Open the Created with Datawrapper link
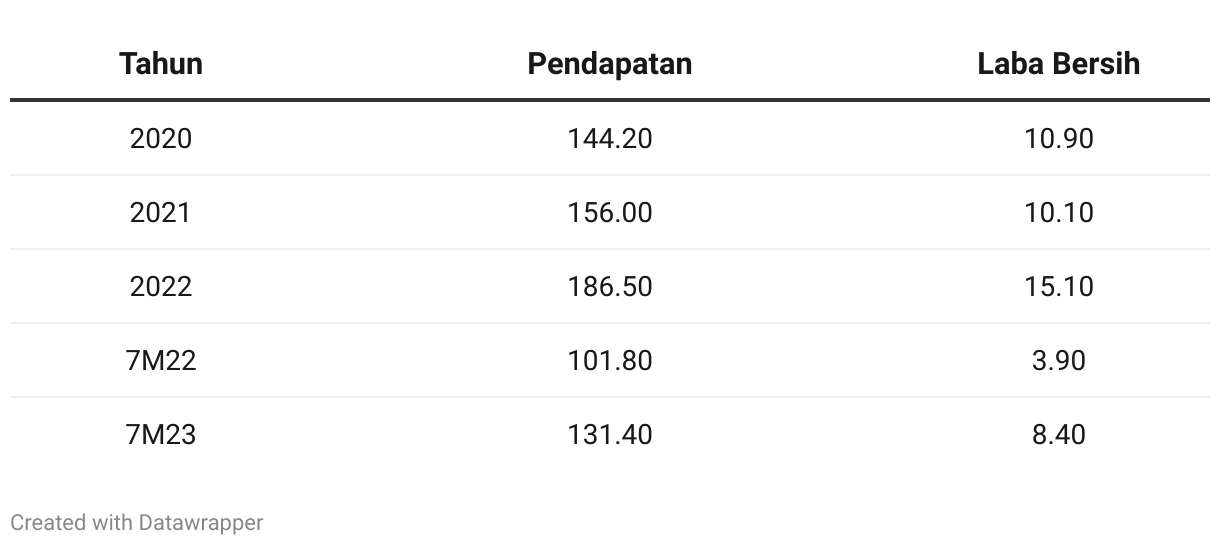 [x=137, y=522]
